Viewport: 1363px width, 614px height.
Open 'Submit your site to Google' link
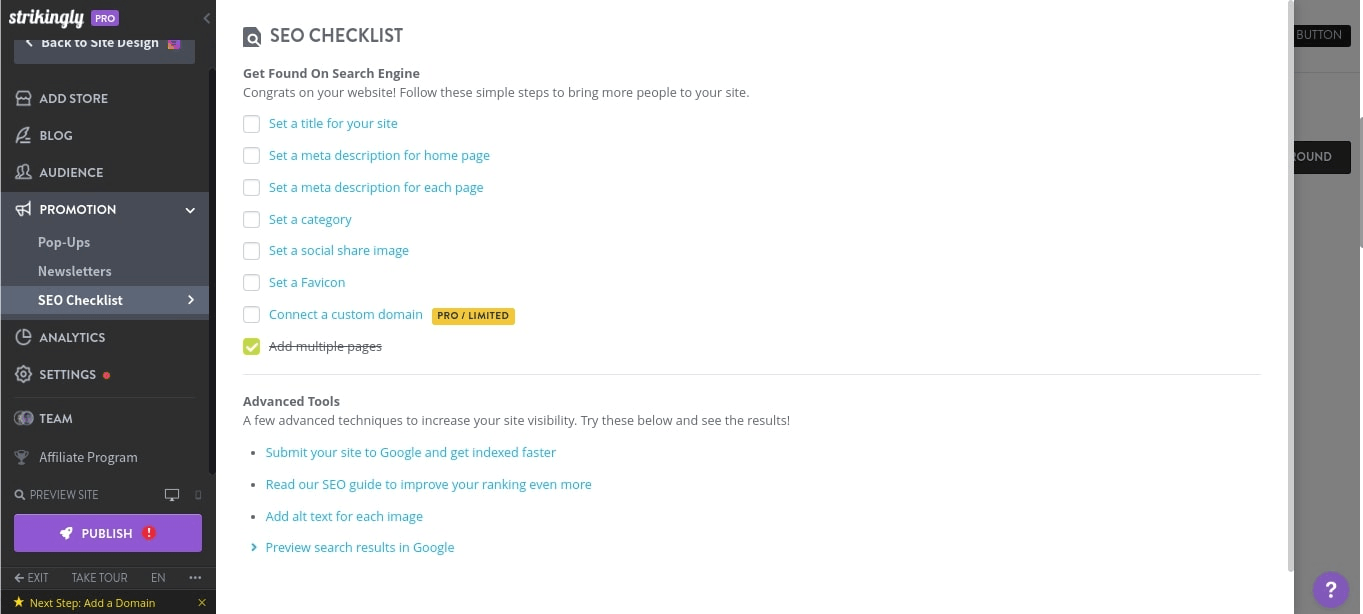tap(410, 452)
